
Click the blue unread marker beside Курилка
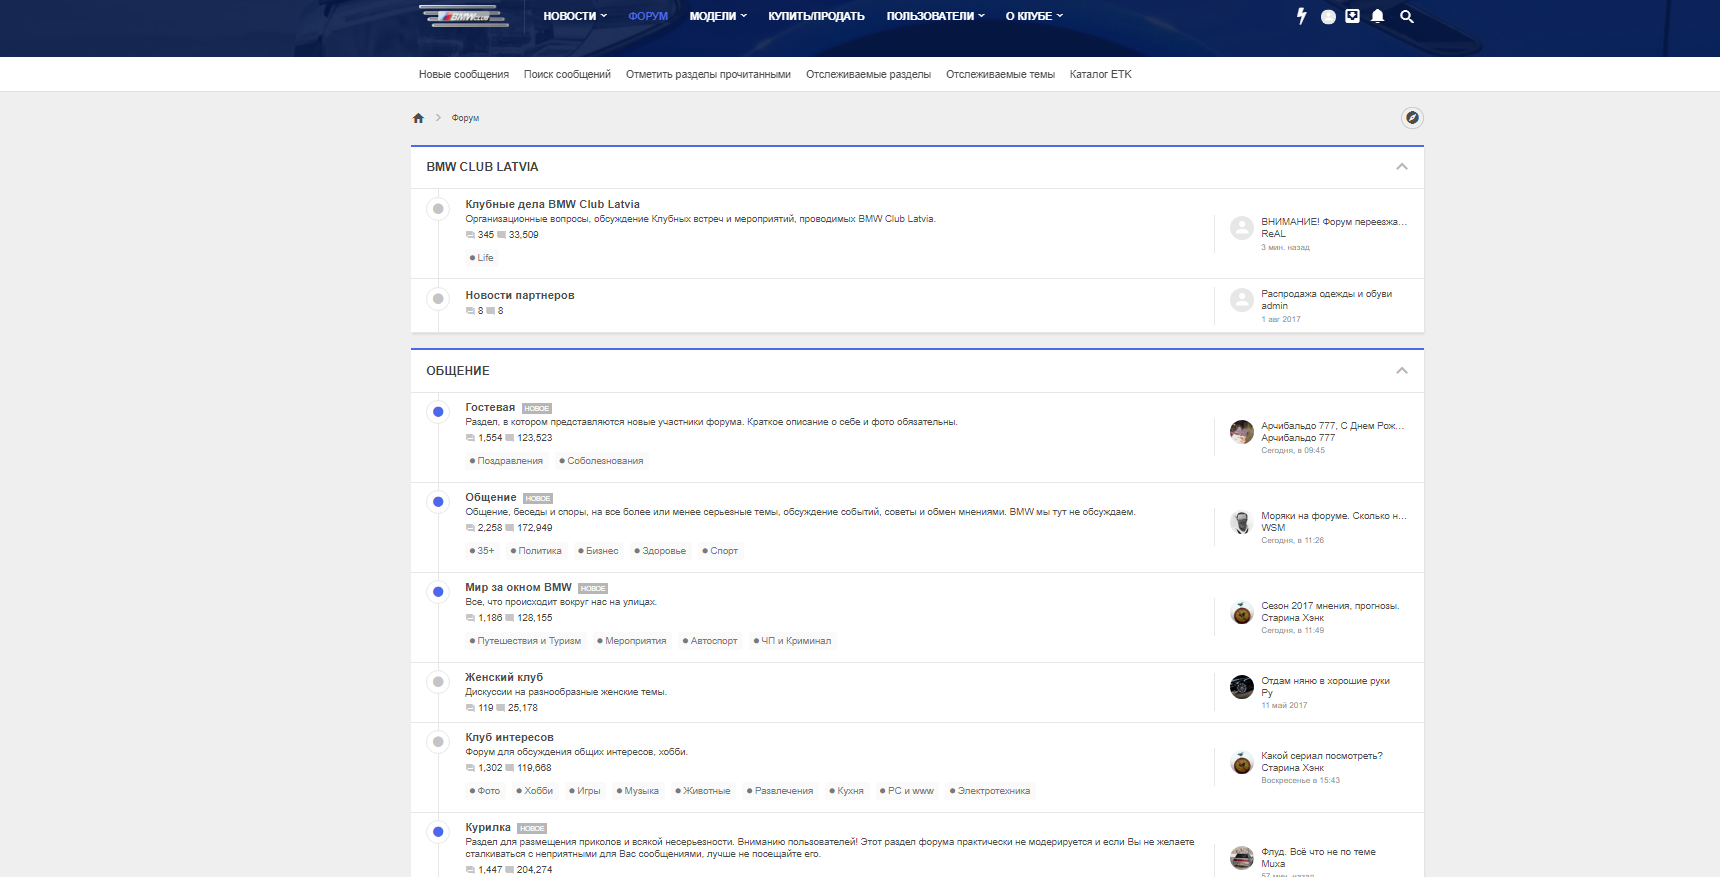click(438, 832)
